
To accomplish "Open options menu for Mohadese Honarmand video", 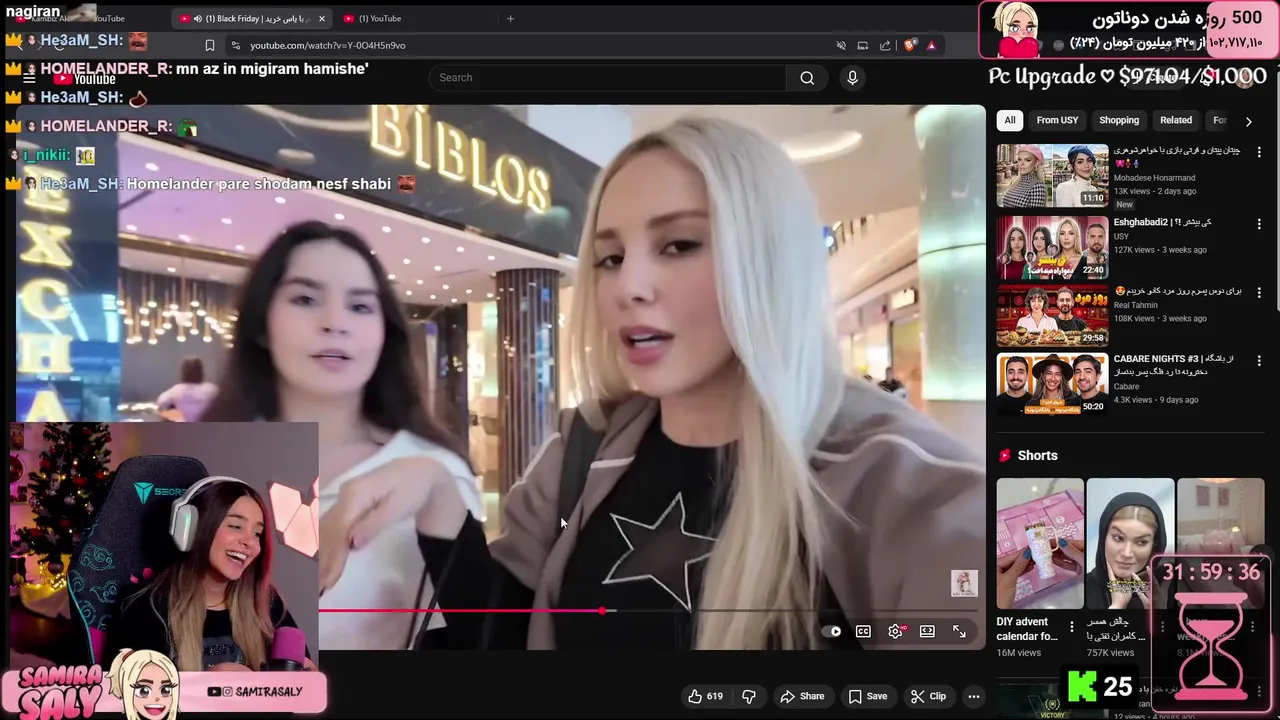I will [1259, 152].
